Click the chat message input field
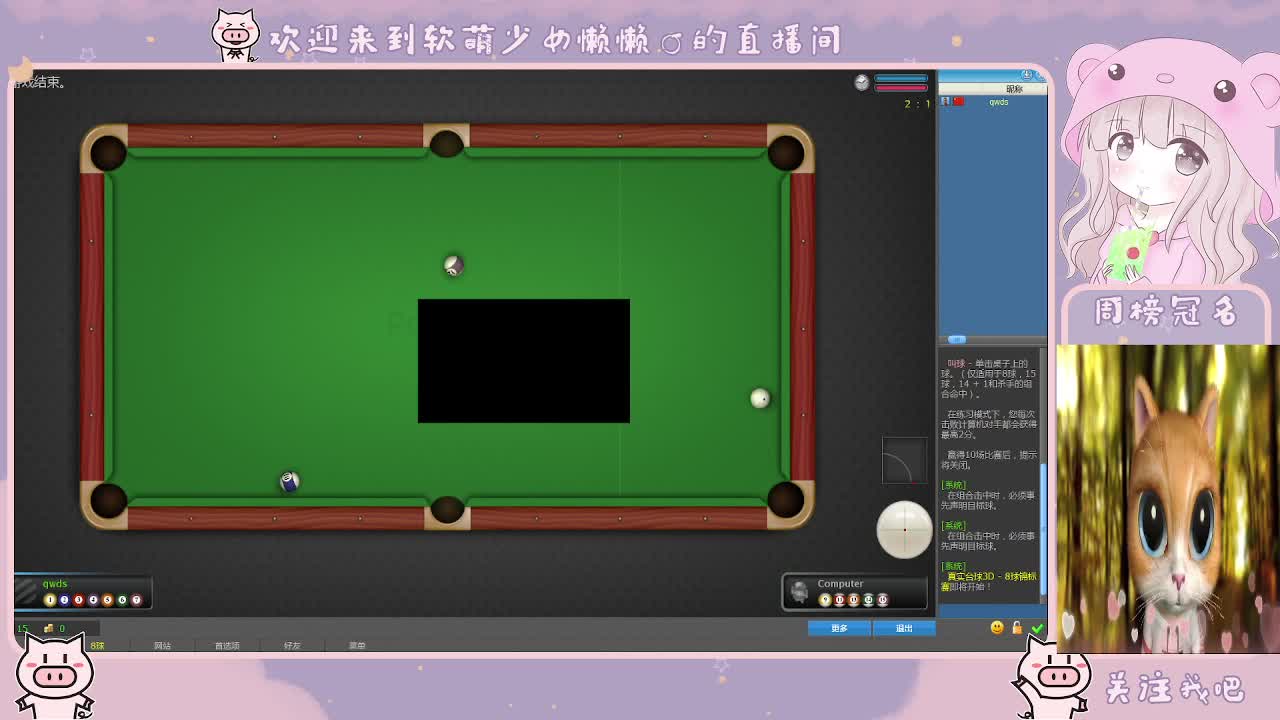The height and width of the screenshot is (720, 1280). (x=990, y=609)
